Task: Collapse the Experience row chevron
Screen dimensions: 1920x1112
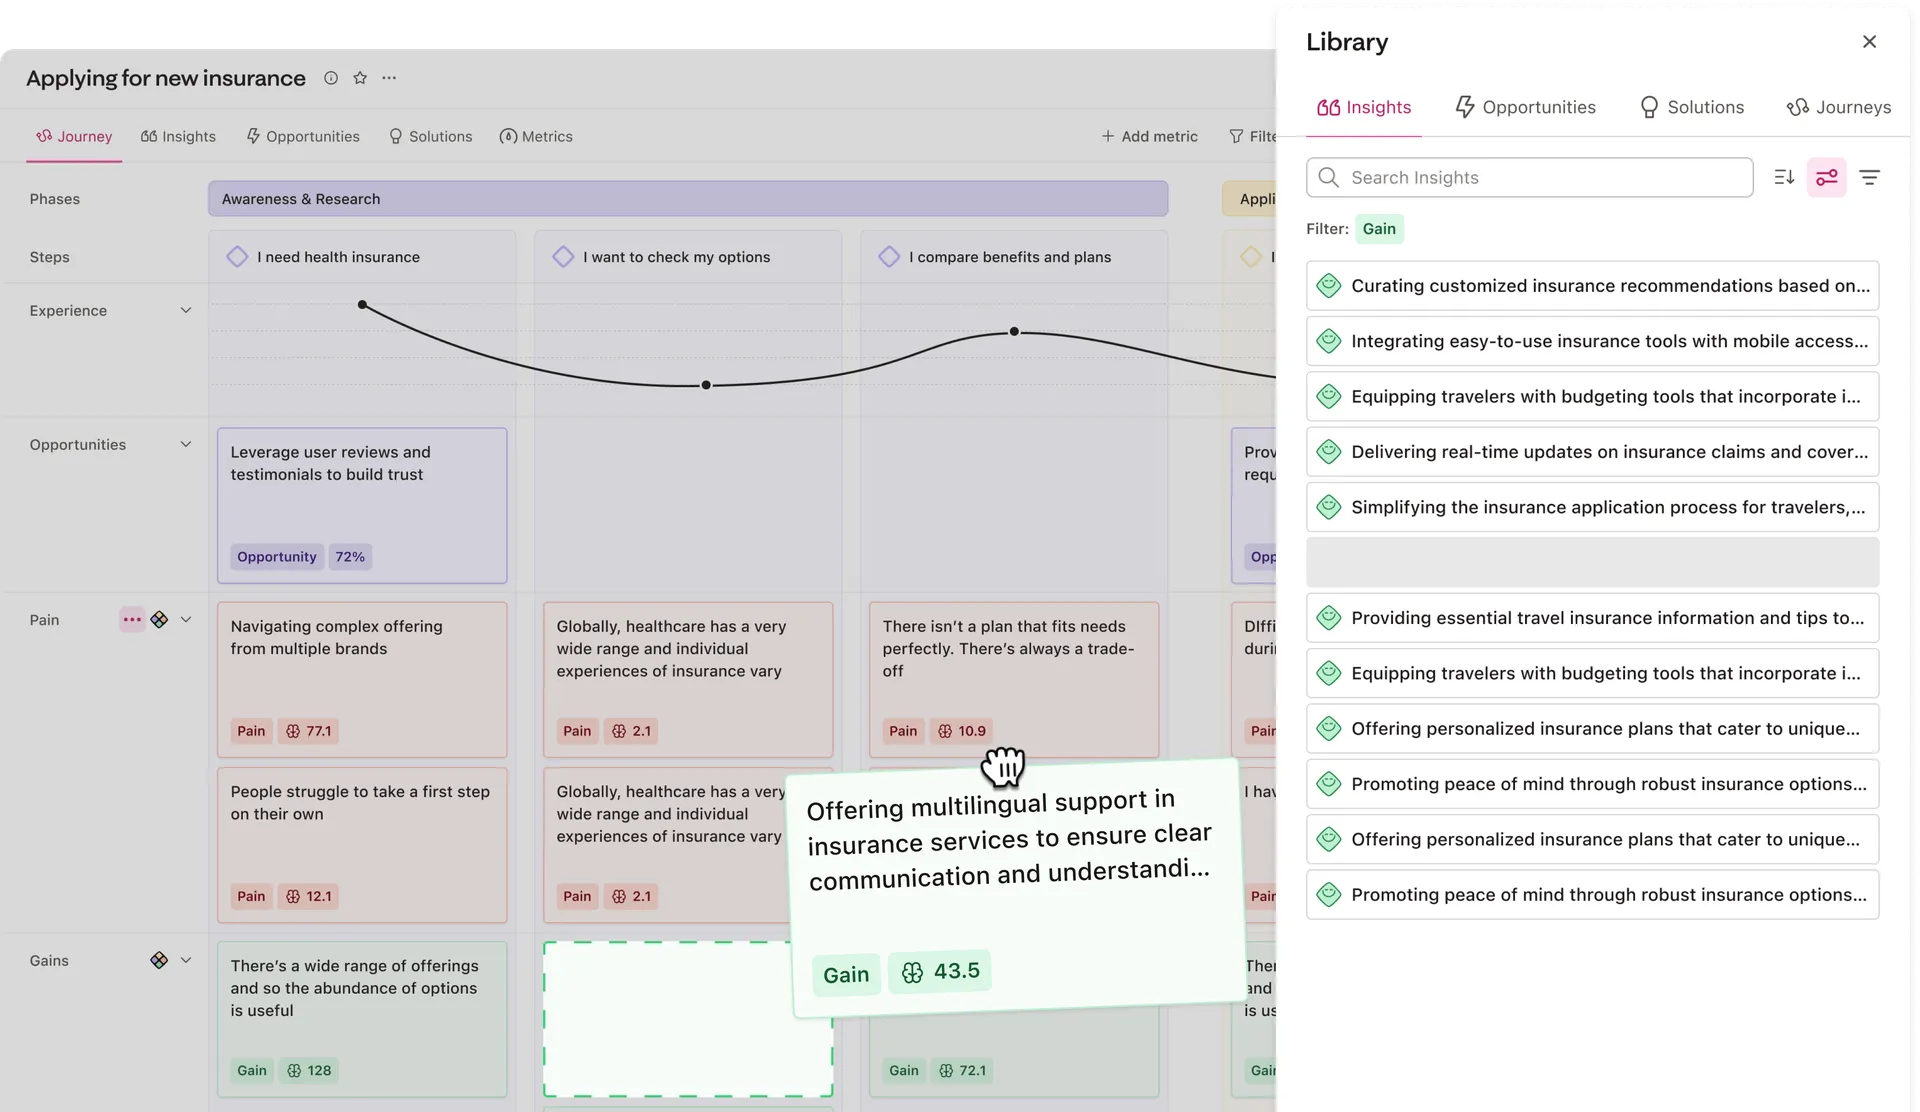Action: [185, 311]
